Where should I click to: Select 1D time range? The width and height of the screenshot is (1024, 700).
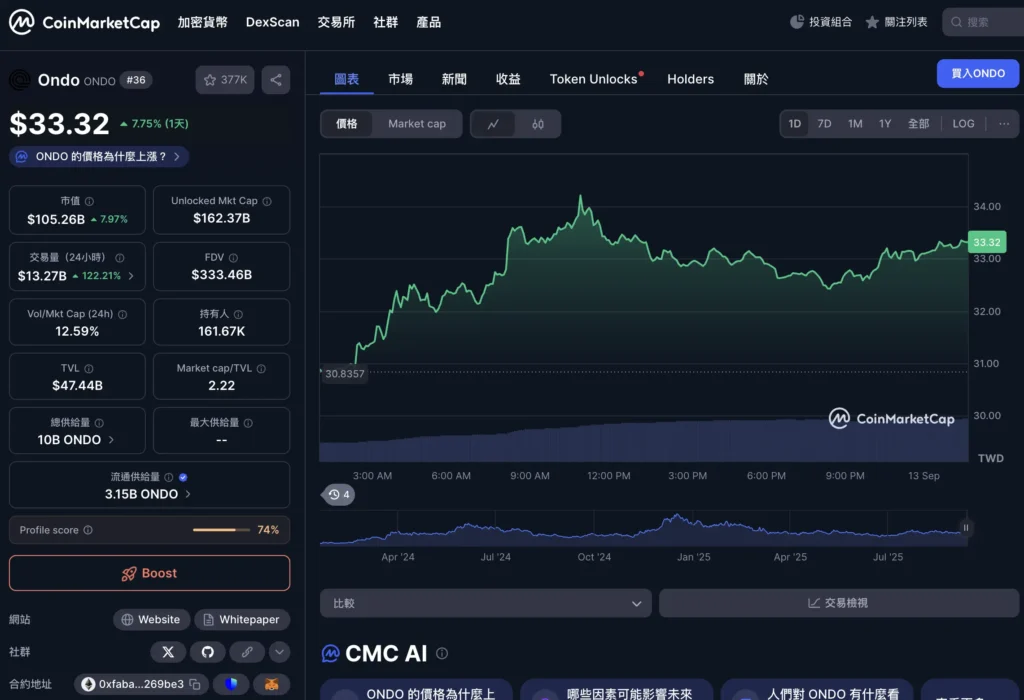tap(794, 124)
